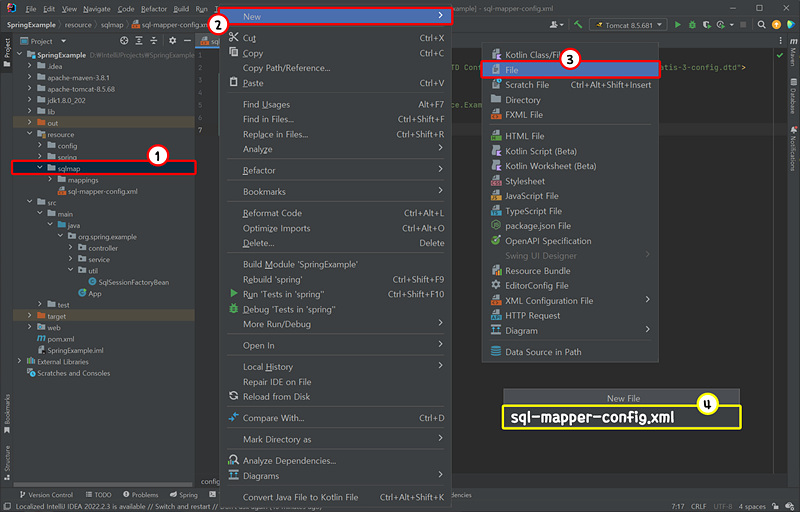Toggle the Project side tab
The width and height of the screenshot is (800, 512).
(7, 52)
